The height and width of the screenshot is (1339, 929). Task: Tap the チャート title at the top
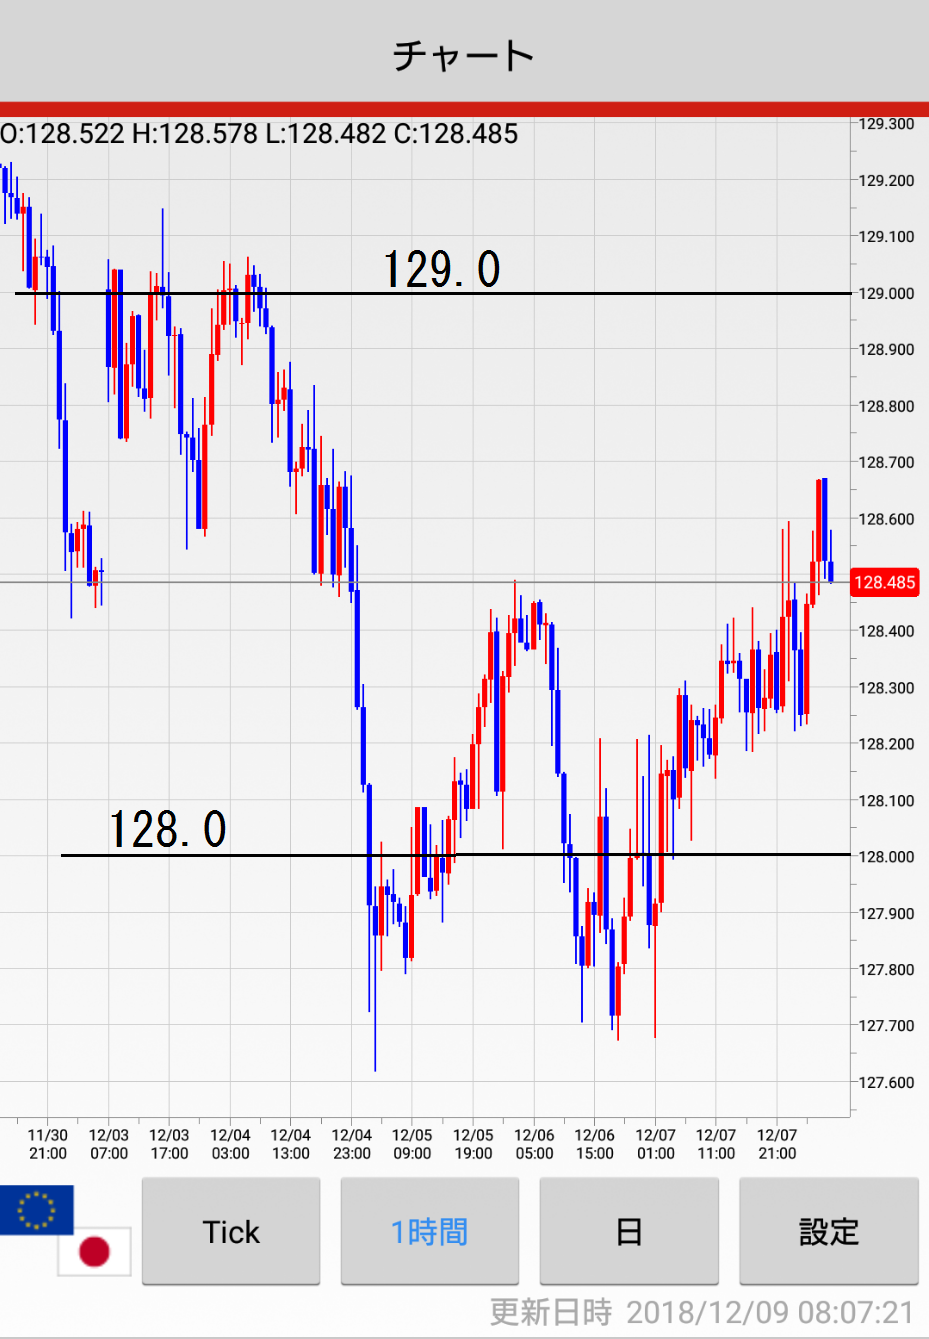(x=464, y=55)
